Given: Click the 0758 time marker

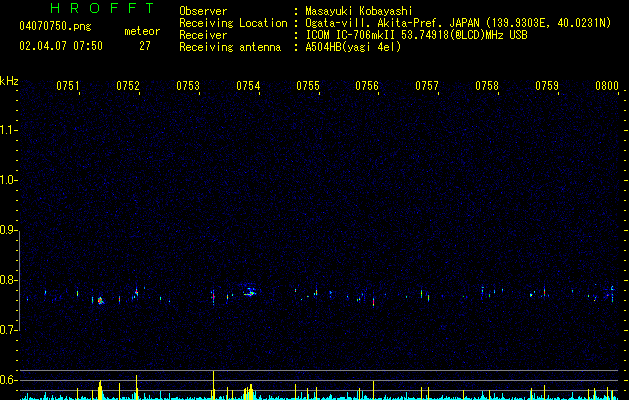Looking at the screenshot, I should [x=487, y=86].
